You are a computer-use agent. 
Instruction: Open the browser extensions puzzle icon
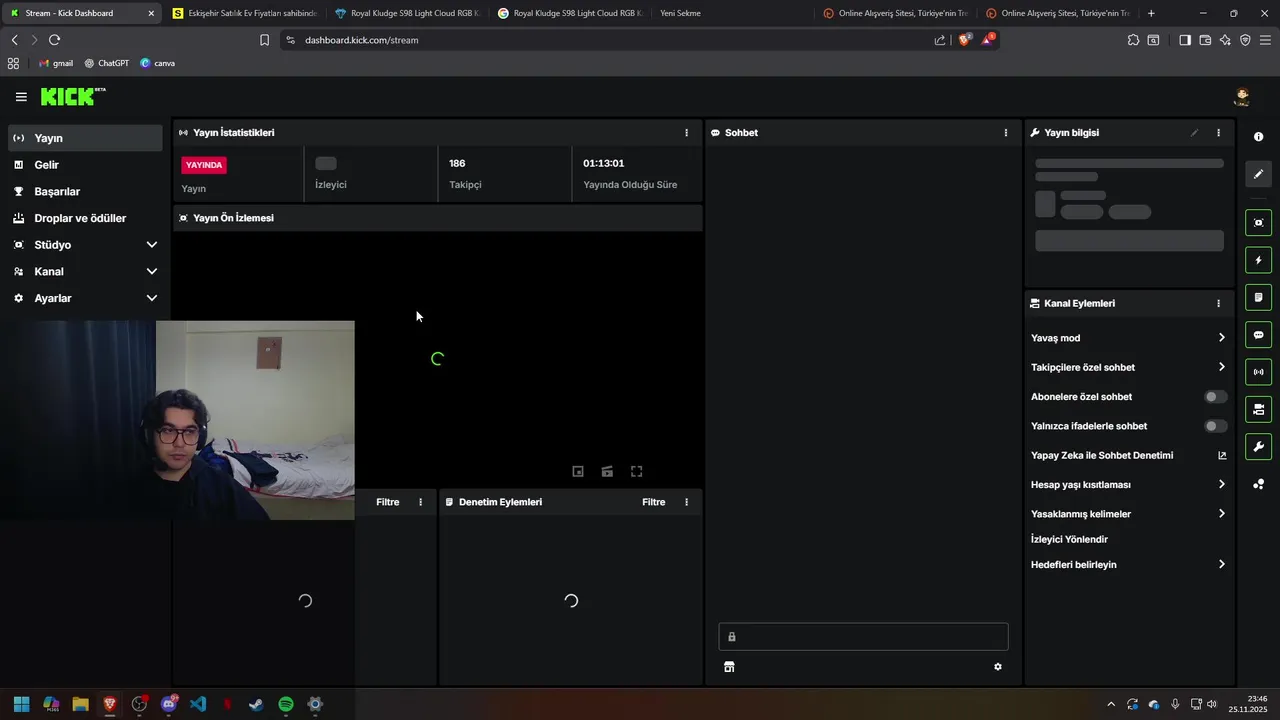[x=1133, y=40]
